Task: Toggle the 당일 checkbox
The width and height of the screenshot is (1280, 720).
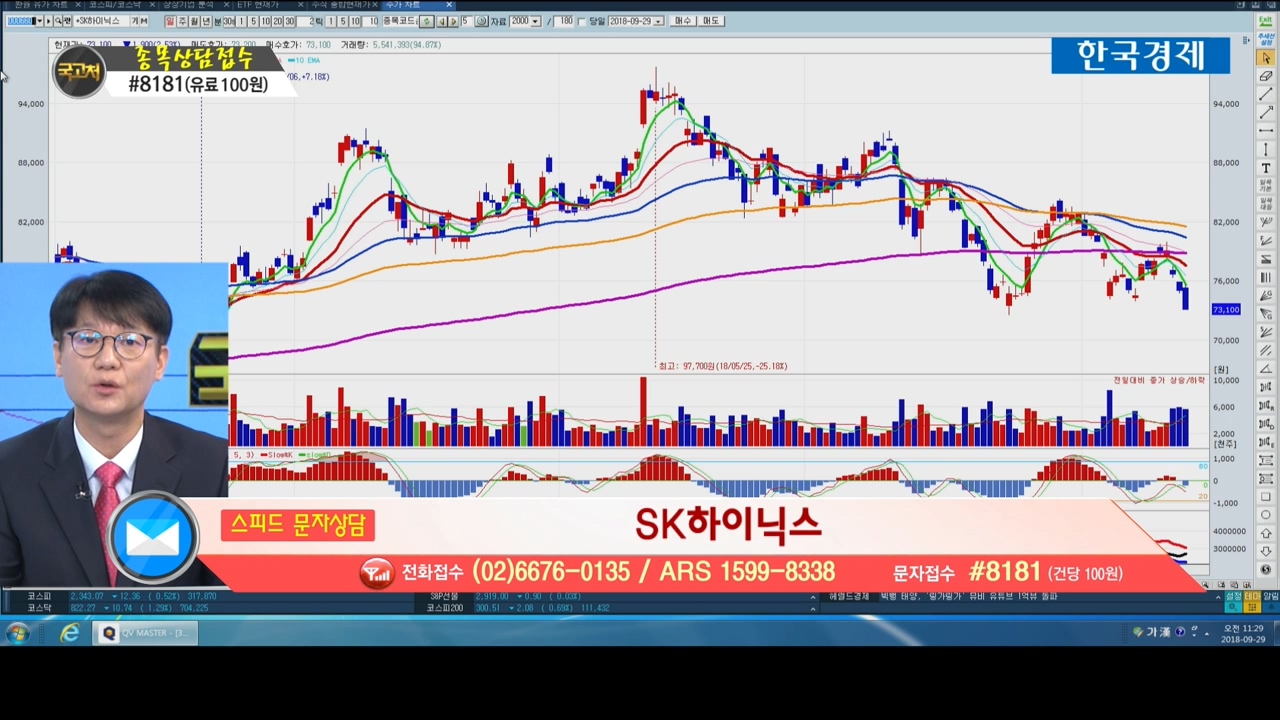Action: coord(584,21)
